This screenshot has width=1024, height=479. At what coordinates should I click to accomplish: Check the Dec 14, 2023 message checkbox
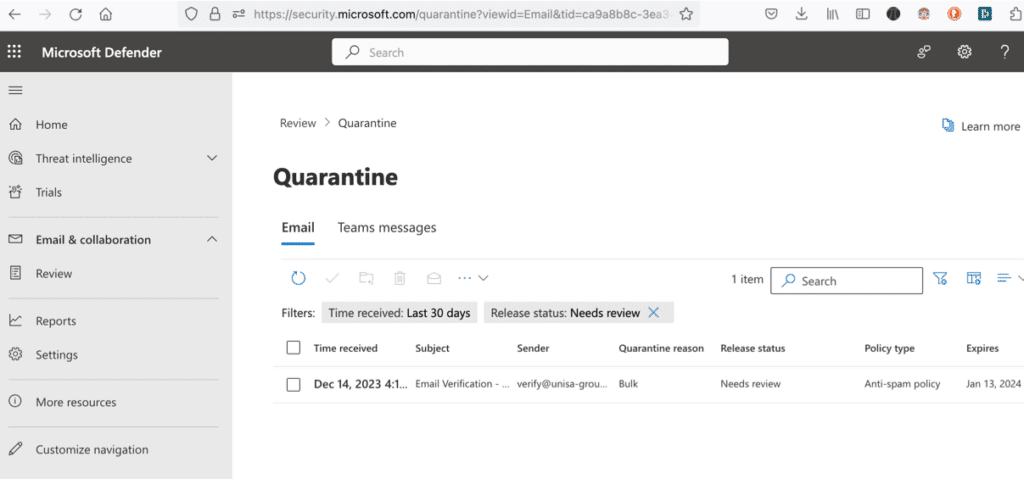(x=293, y=384)
